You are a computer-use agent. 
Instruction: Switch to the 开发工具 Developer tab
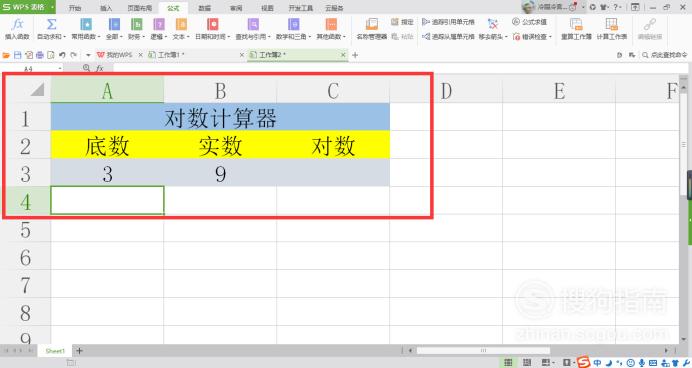click(301, 8)
